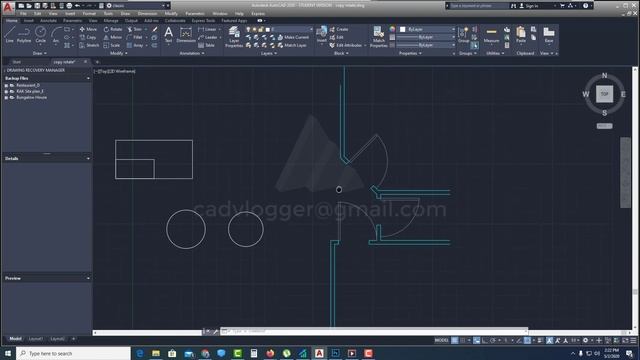Toggle layer on/off lightbulb icon
This screenshot has height=360, width=640.
pos(248,29)
